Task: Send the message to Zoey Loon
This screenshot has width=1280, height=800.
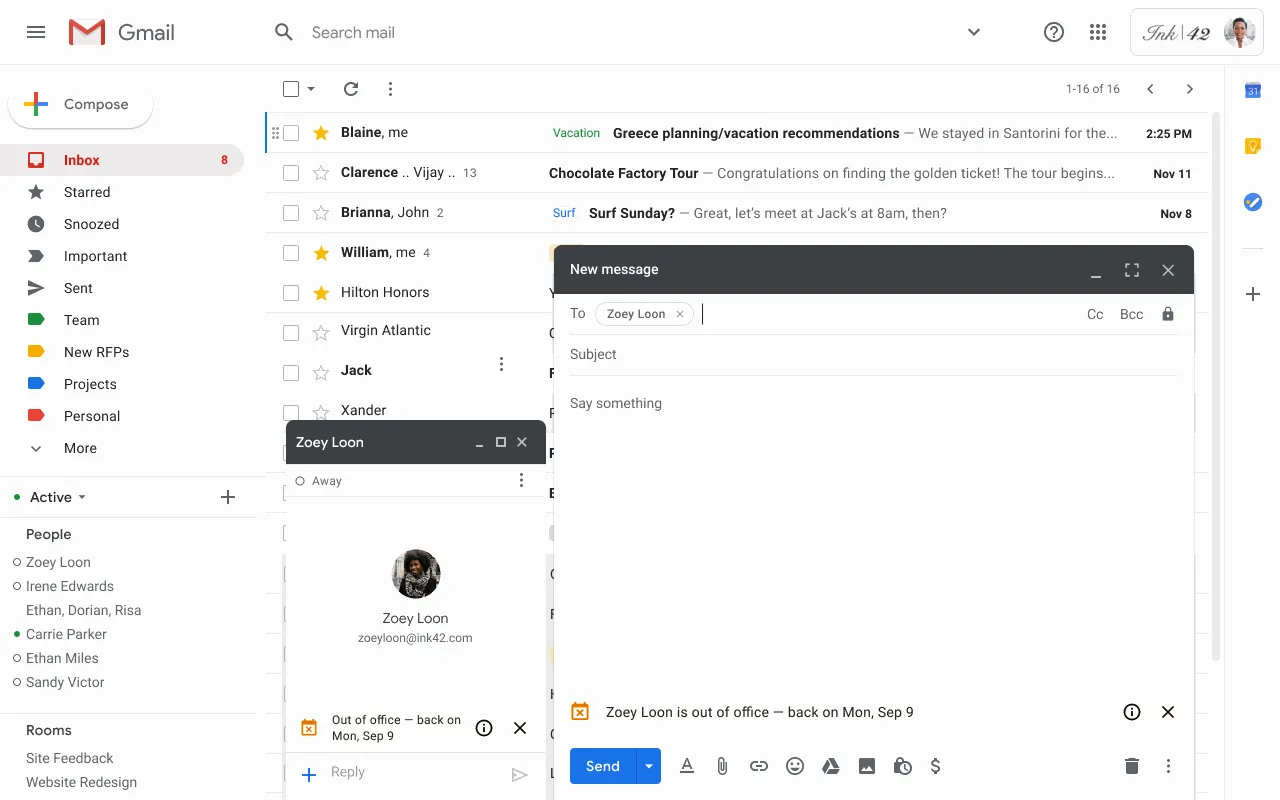Action: tap(601, 765)
